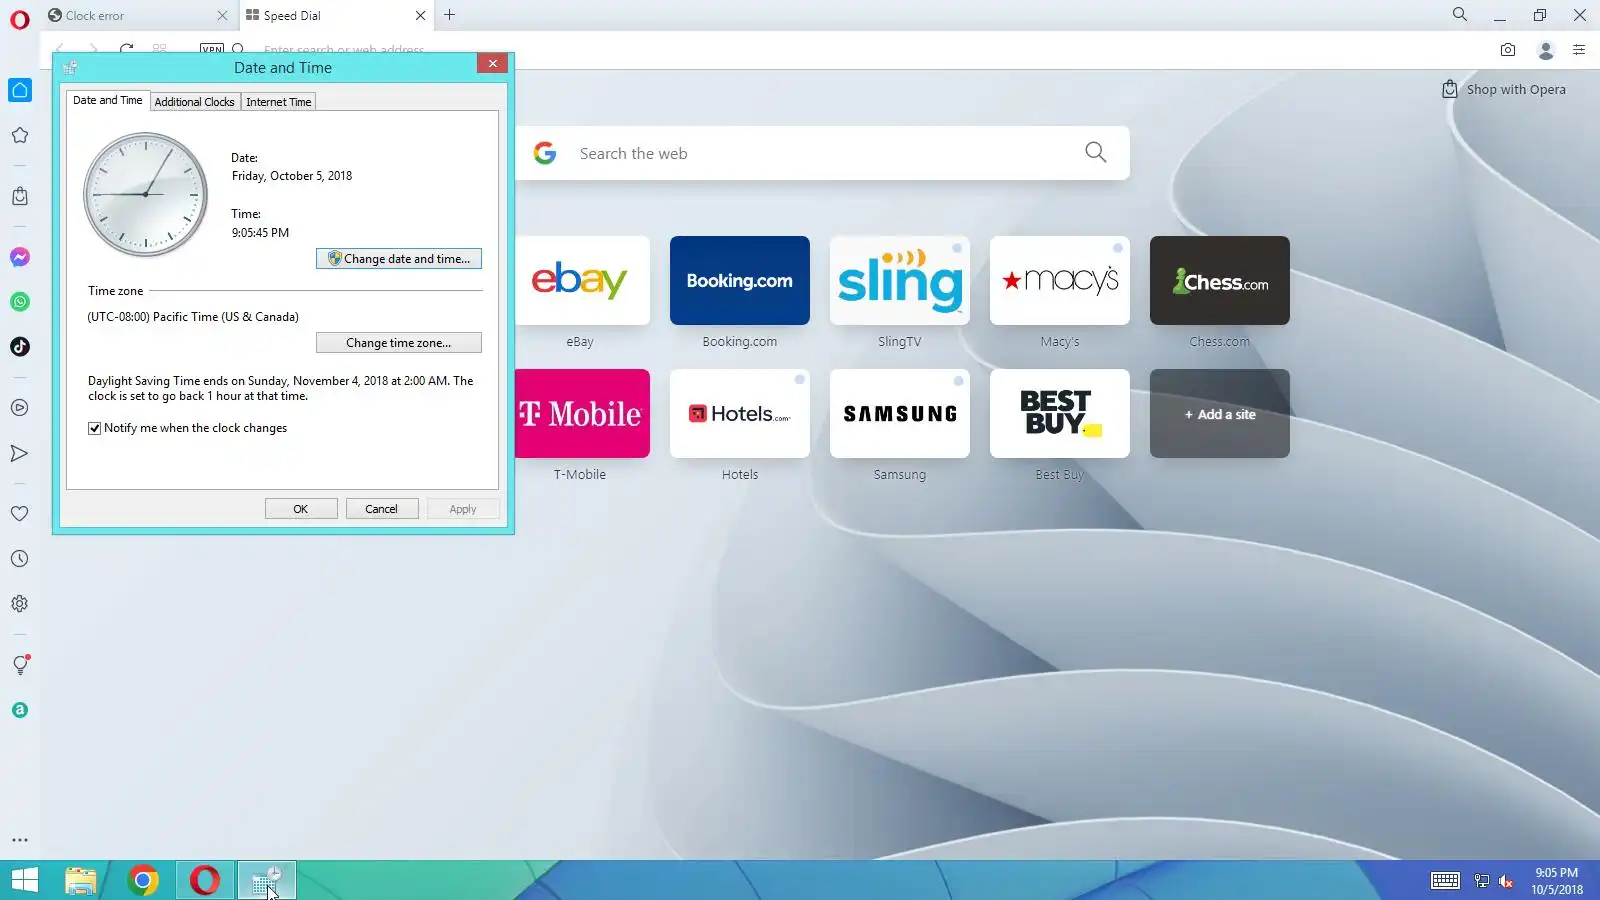Click the network tray icon
This screenshot has width=1600, height=900.
pyautogui.click(x=1482, y=881)
